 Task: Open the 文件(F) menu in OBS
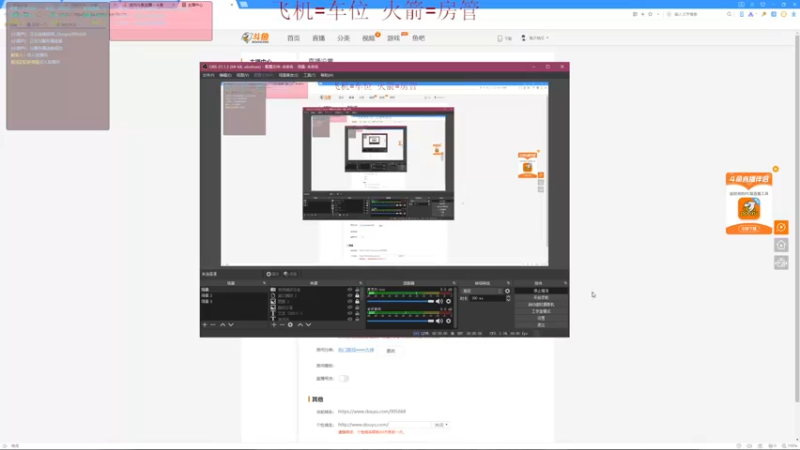pyautogui.click(x=208, y=75)
